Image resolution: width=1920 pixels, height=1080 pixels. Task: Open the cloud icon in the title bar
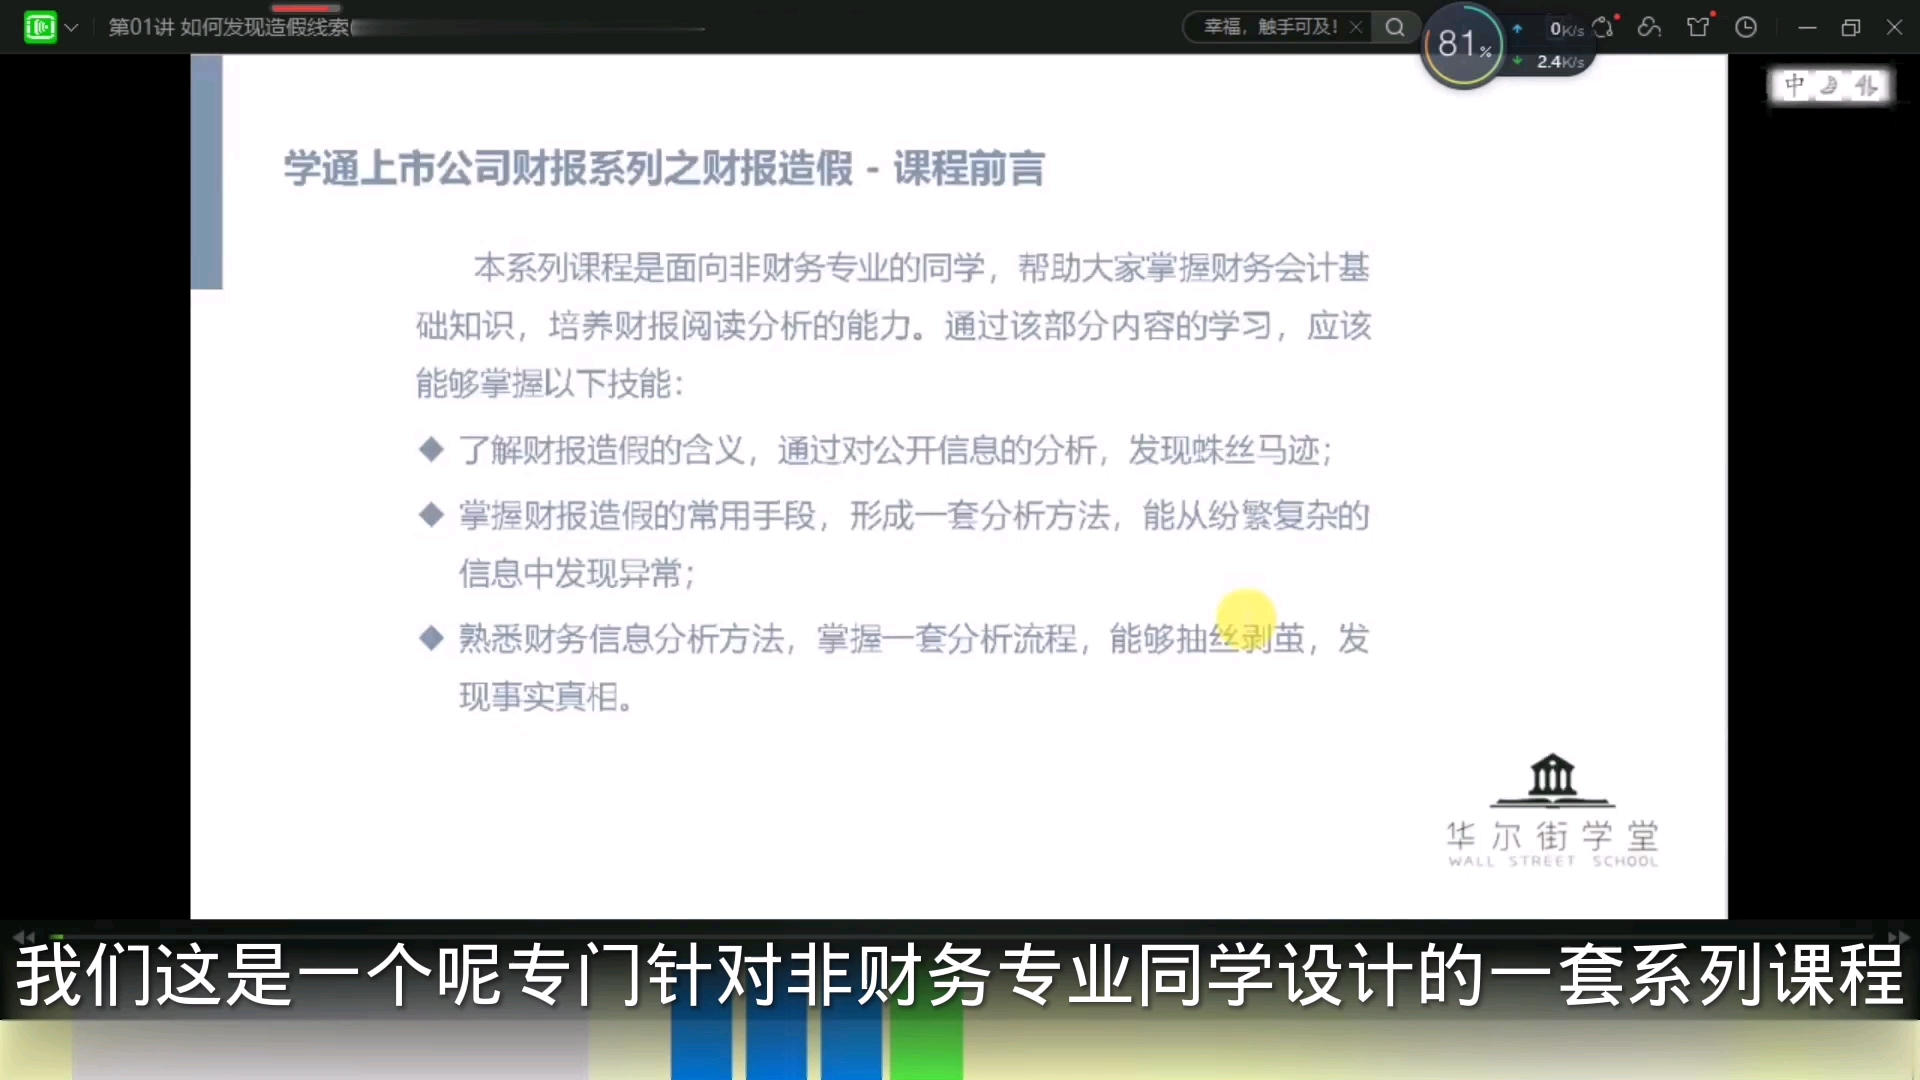pos(1650,27)
